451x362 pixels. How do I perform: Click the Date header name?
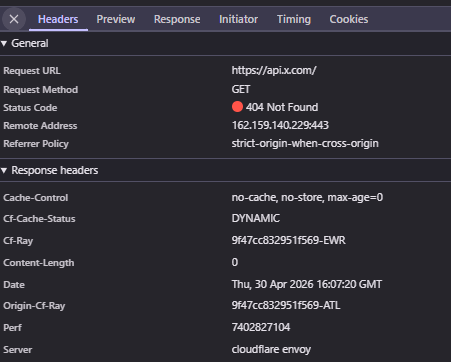coord(14,285)
